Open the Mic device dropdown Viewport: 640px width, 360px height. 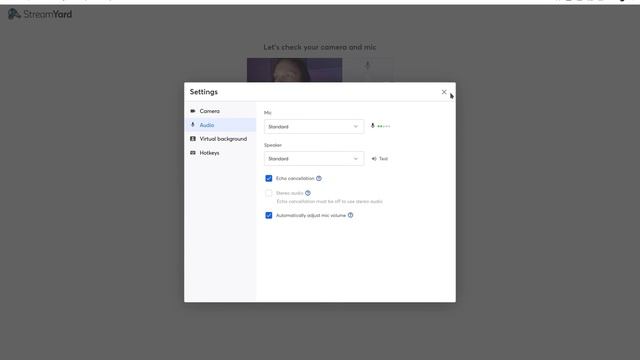313,127
